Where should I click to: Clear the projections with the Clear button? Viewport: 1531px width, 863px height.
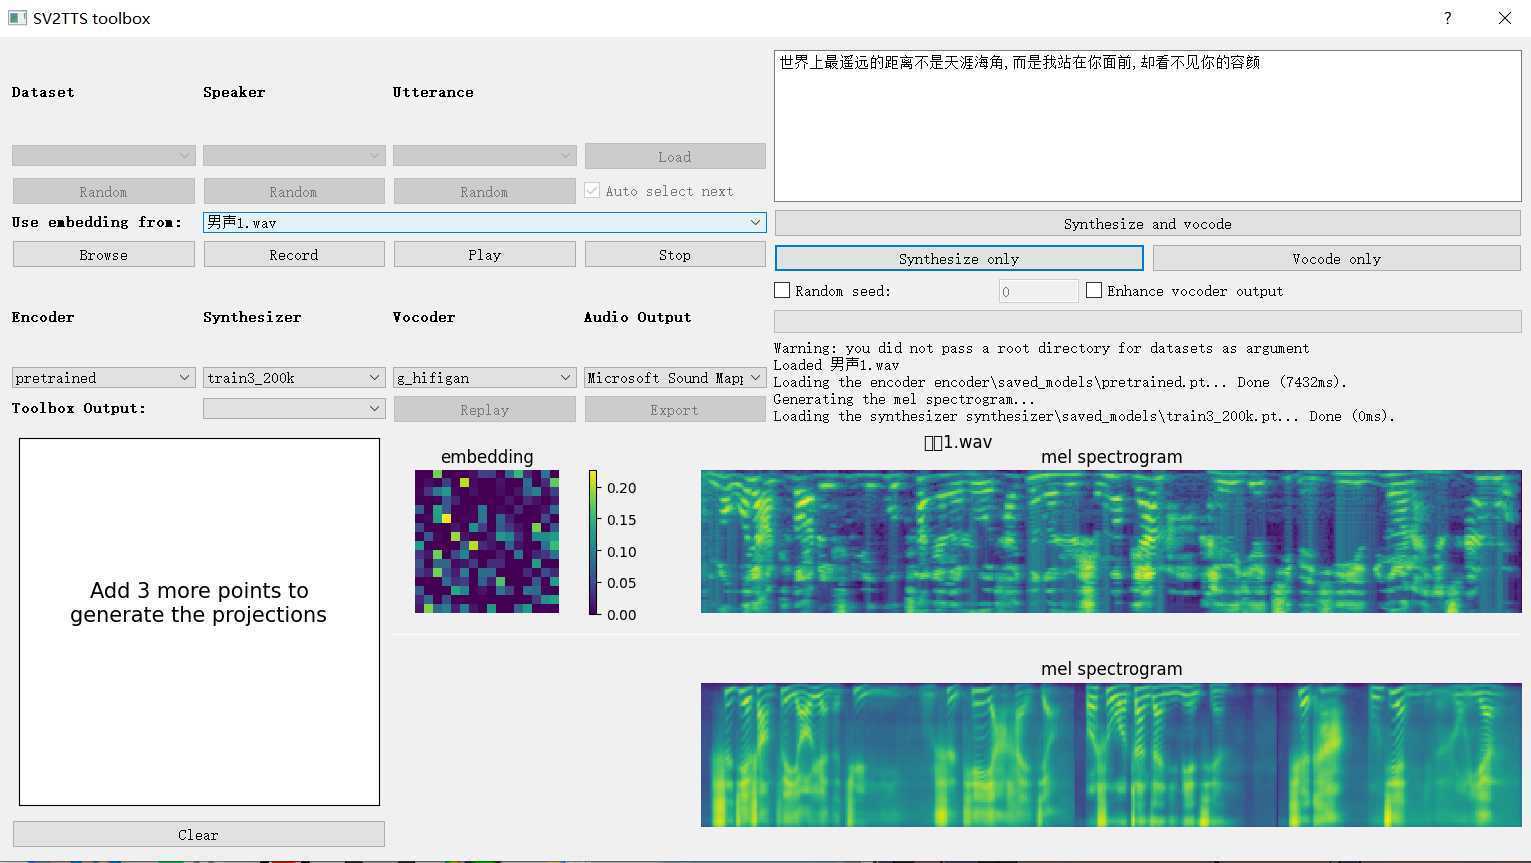point(198,835)
